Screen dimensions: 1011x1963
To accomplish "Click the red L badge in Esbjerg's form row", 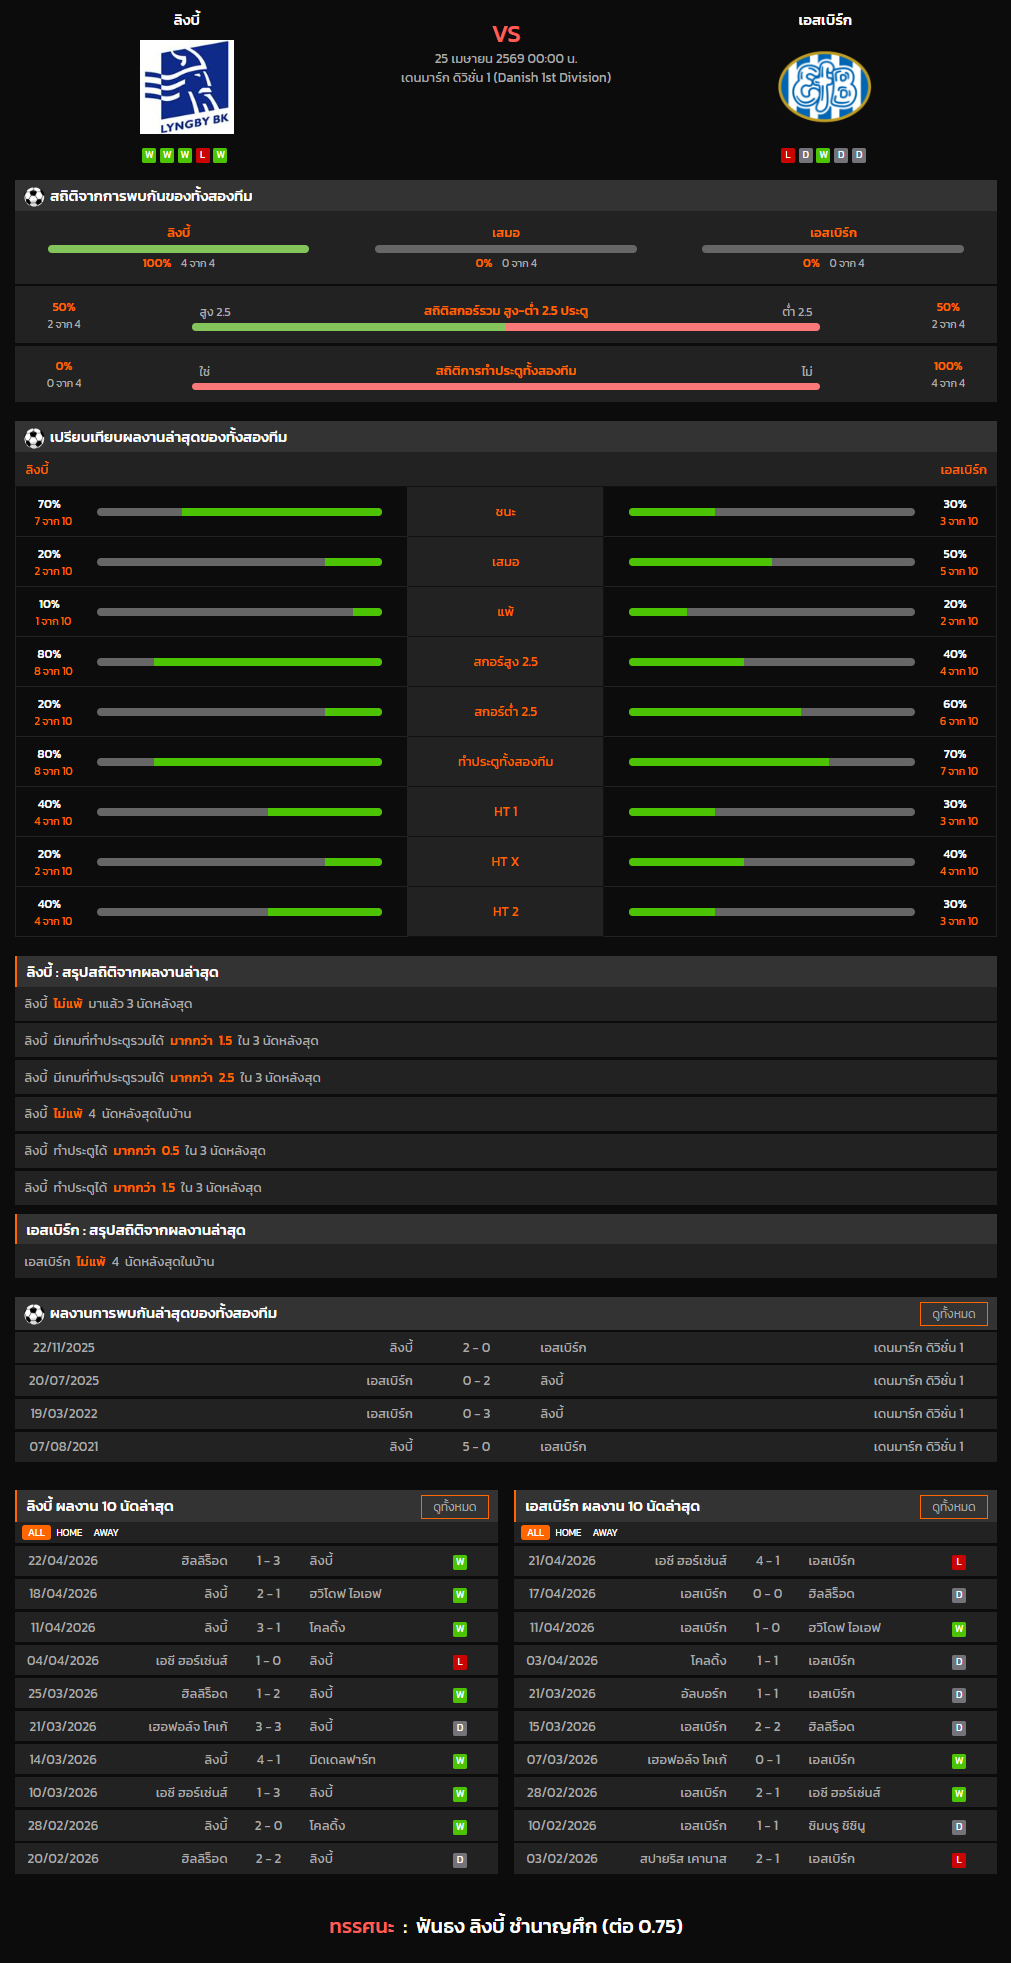I will [788, 155].
